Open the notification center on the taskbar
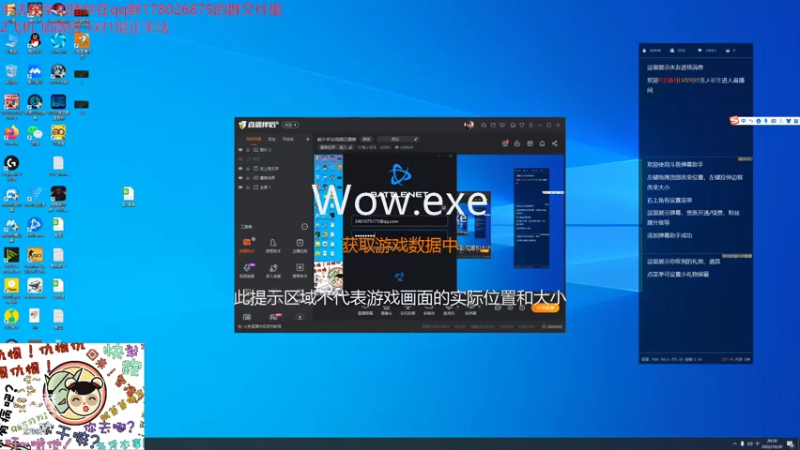 click(x=790, y=444)
